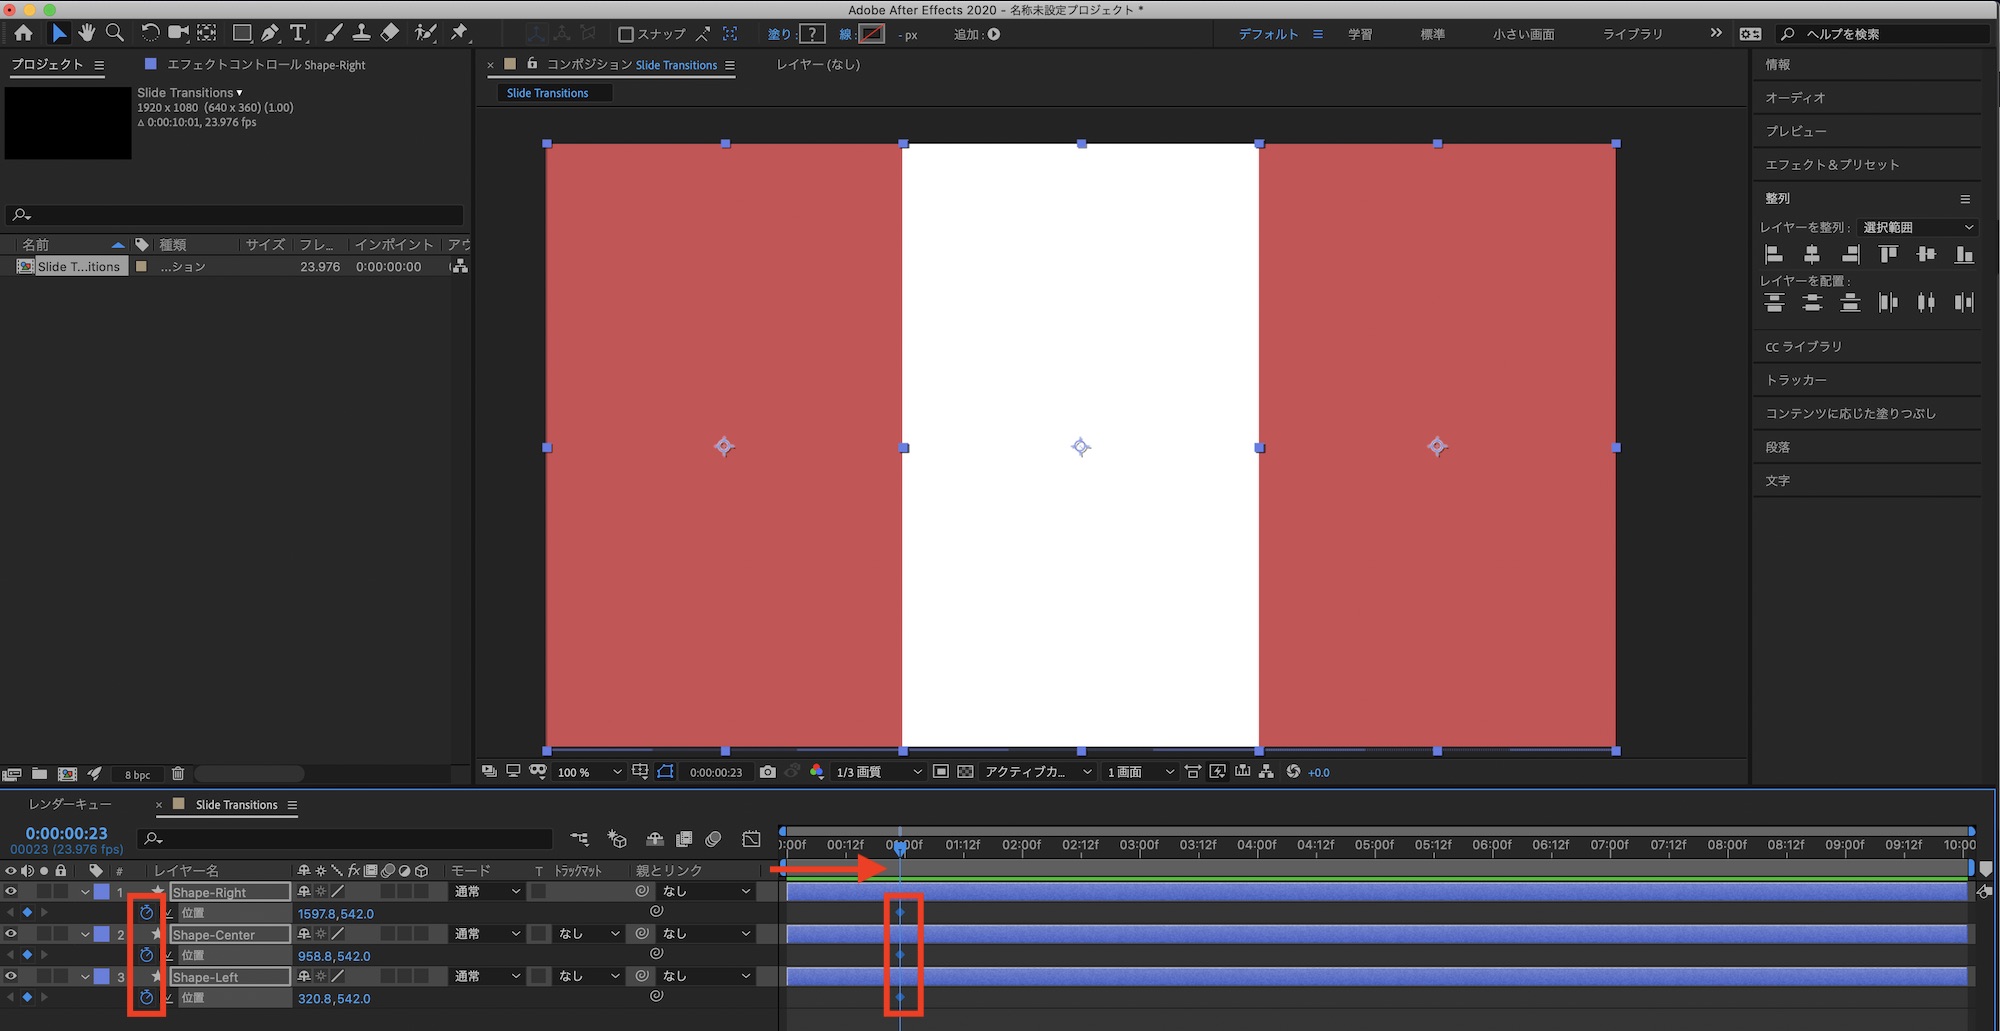Click the Home icon in toolbar
Screen dimensions: 2000x1031
click(x=23, y=33)
